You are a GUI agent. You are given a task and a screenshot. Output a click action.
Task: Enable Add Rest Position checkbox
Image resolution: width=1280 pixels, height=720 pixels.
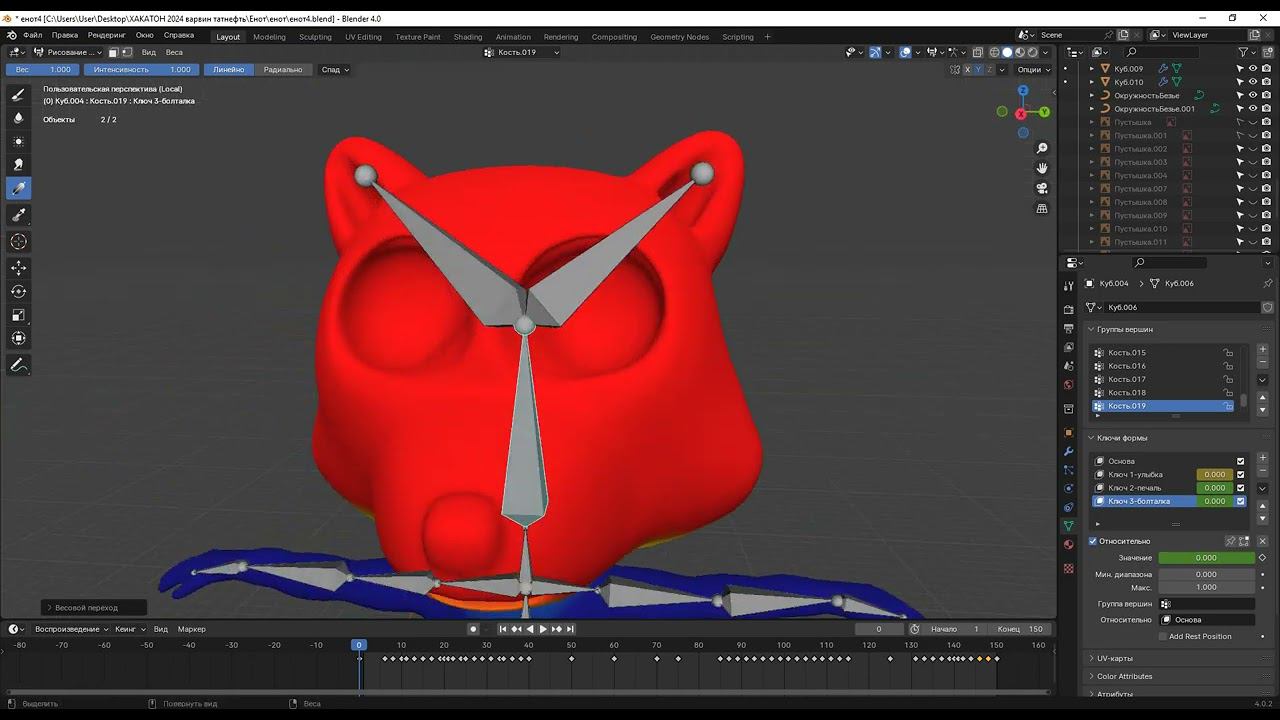pyautogui.click(x=1163, y=636)
